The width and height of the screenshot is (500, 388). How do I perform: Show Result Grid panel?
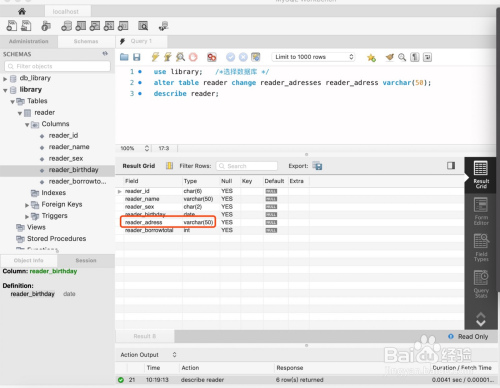tap(481, 174)
